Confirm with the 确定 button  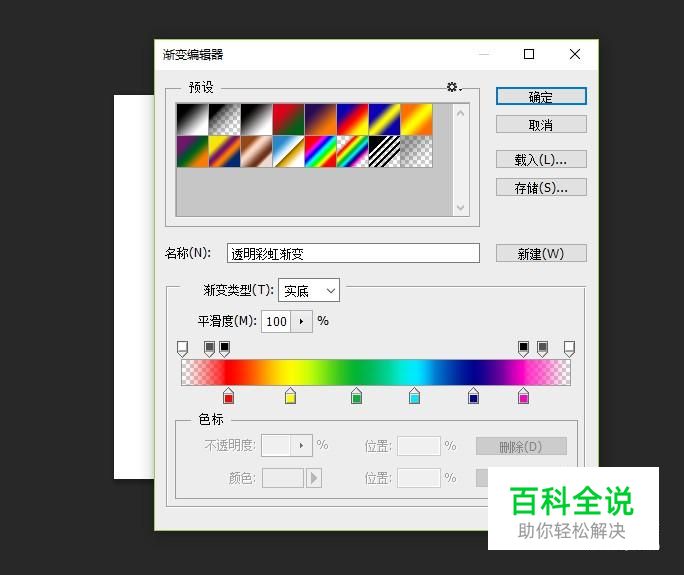point(541,96)
